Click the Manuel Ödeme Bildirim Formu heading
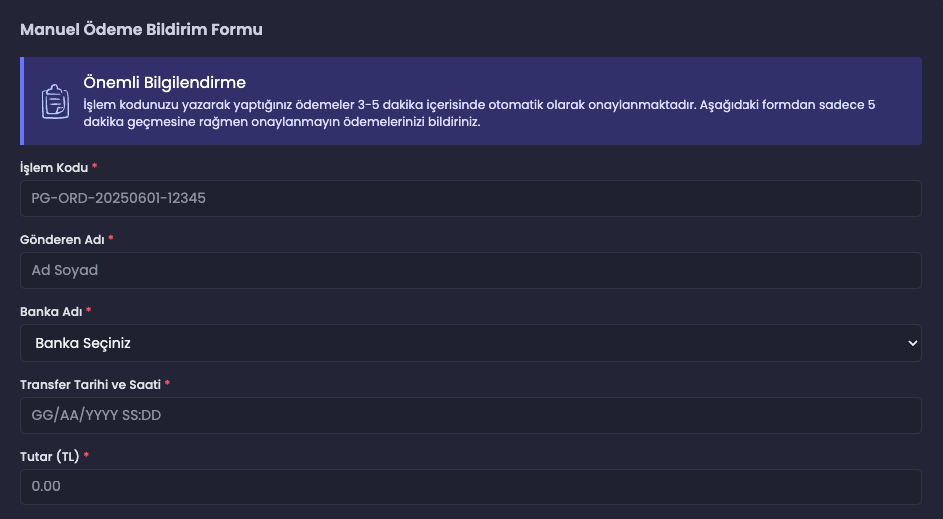 click(x=141, y=29)
